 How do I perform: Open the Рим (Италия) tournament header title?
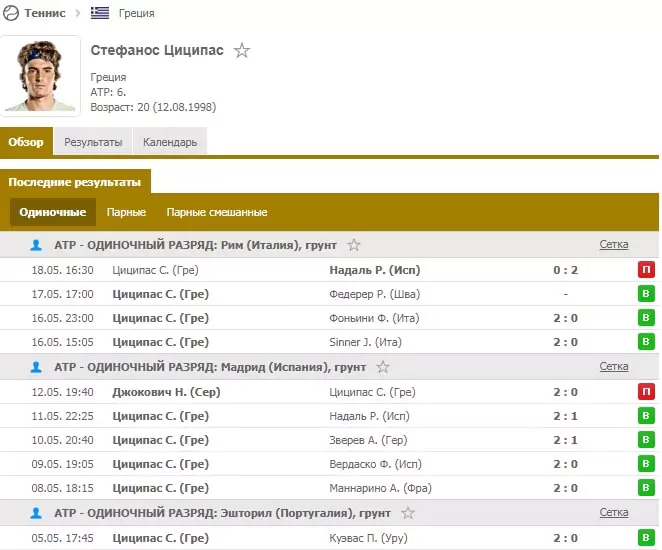click(x=195, y=245)
